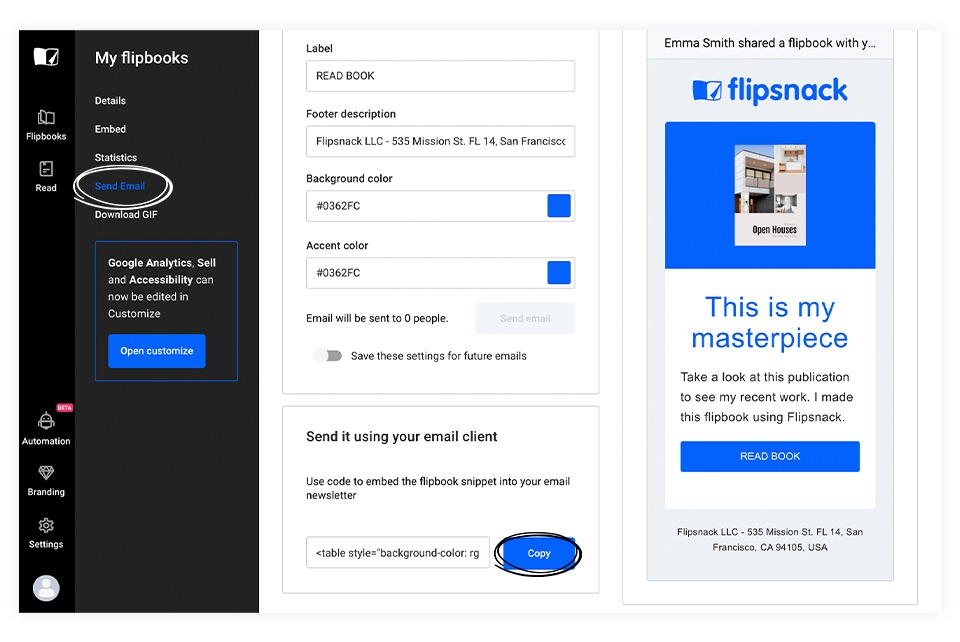960x642 pixels.
Task: Click the Open Houses flipbook cover thumbnail
Action: click(x=770, y=195)
